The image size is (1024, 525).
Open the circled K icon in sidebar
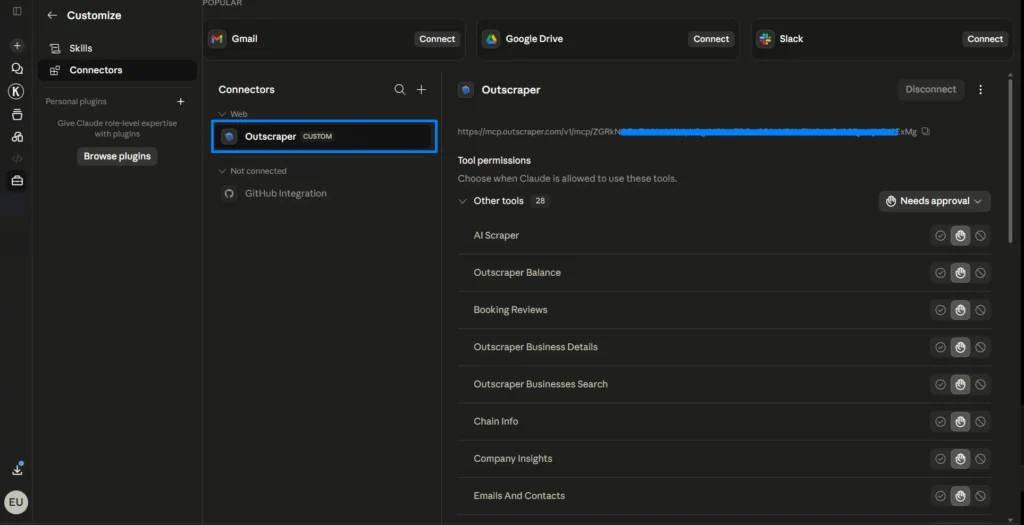point(16,91)
